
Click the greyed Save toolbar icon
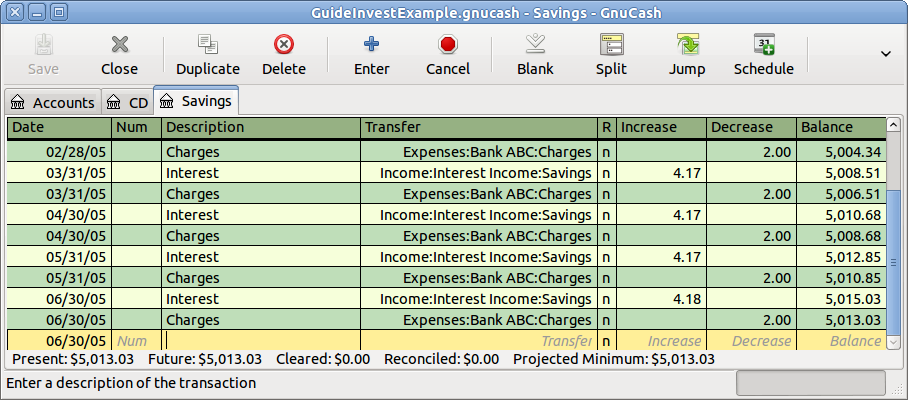[43, 45]
